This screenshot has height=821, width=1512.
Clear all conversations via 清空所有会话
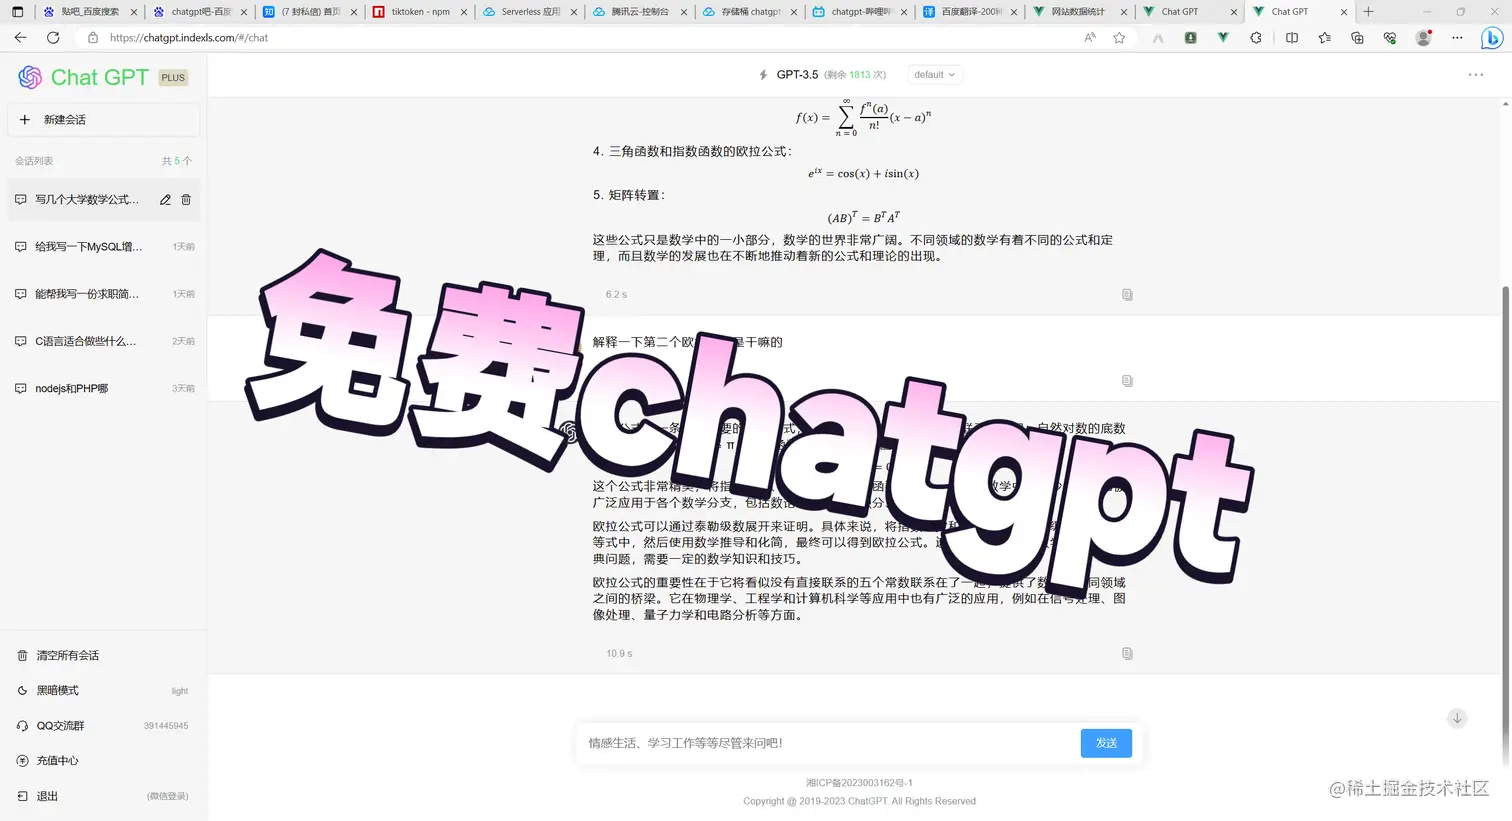coord(104,656)
